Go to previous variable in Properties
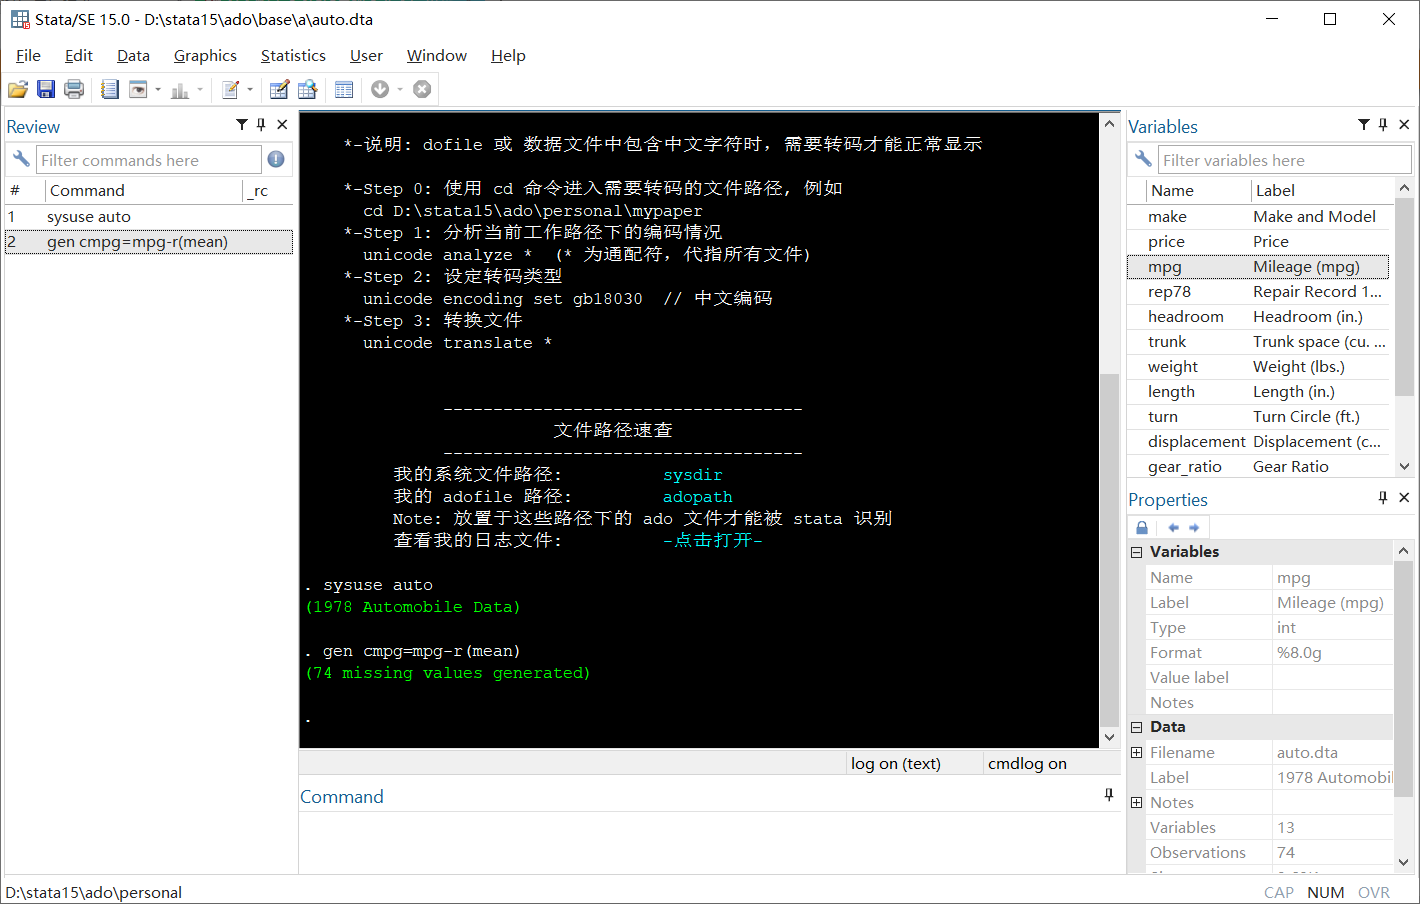 coord(1174,528)
